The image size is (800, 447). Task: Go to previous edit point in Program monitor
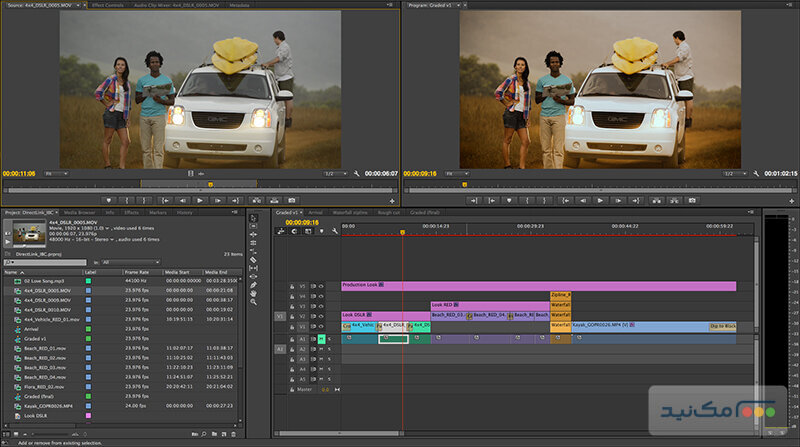(491, 201)
